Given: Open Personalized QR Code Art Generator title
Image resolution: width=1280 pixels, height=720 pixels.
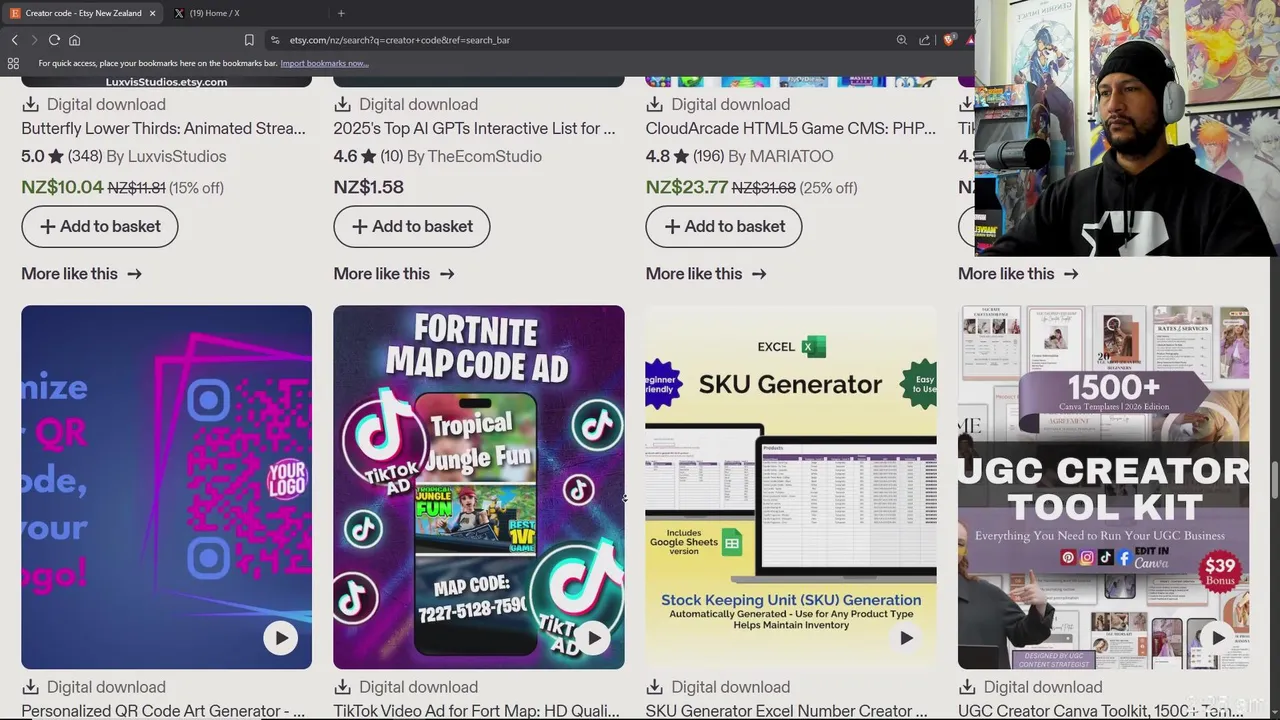Looking at the screenshot, I should point(163,711).
